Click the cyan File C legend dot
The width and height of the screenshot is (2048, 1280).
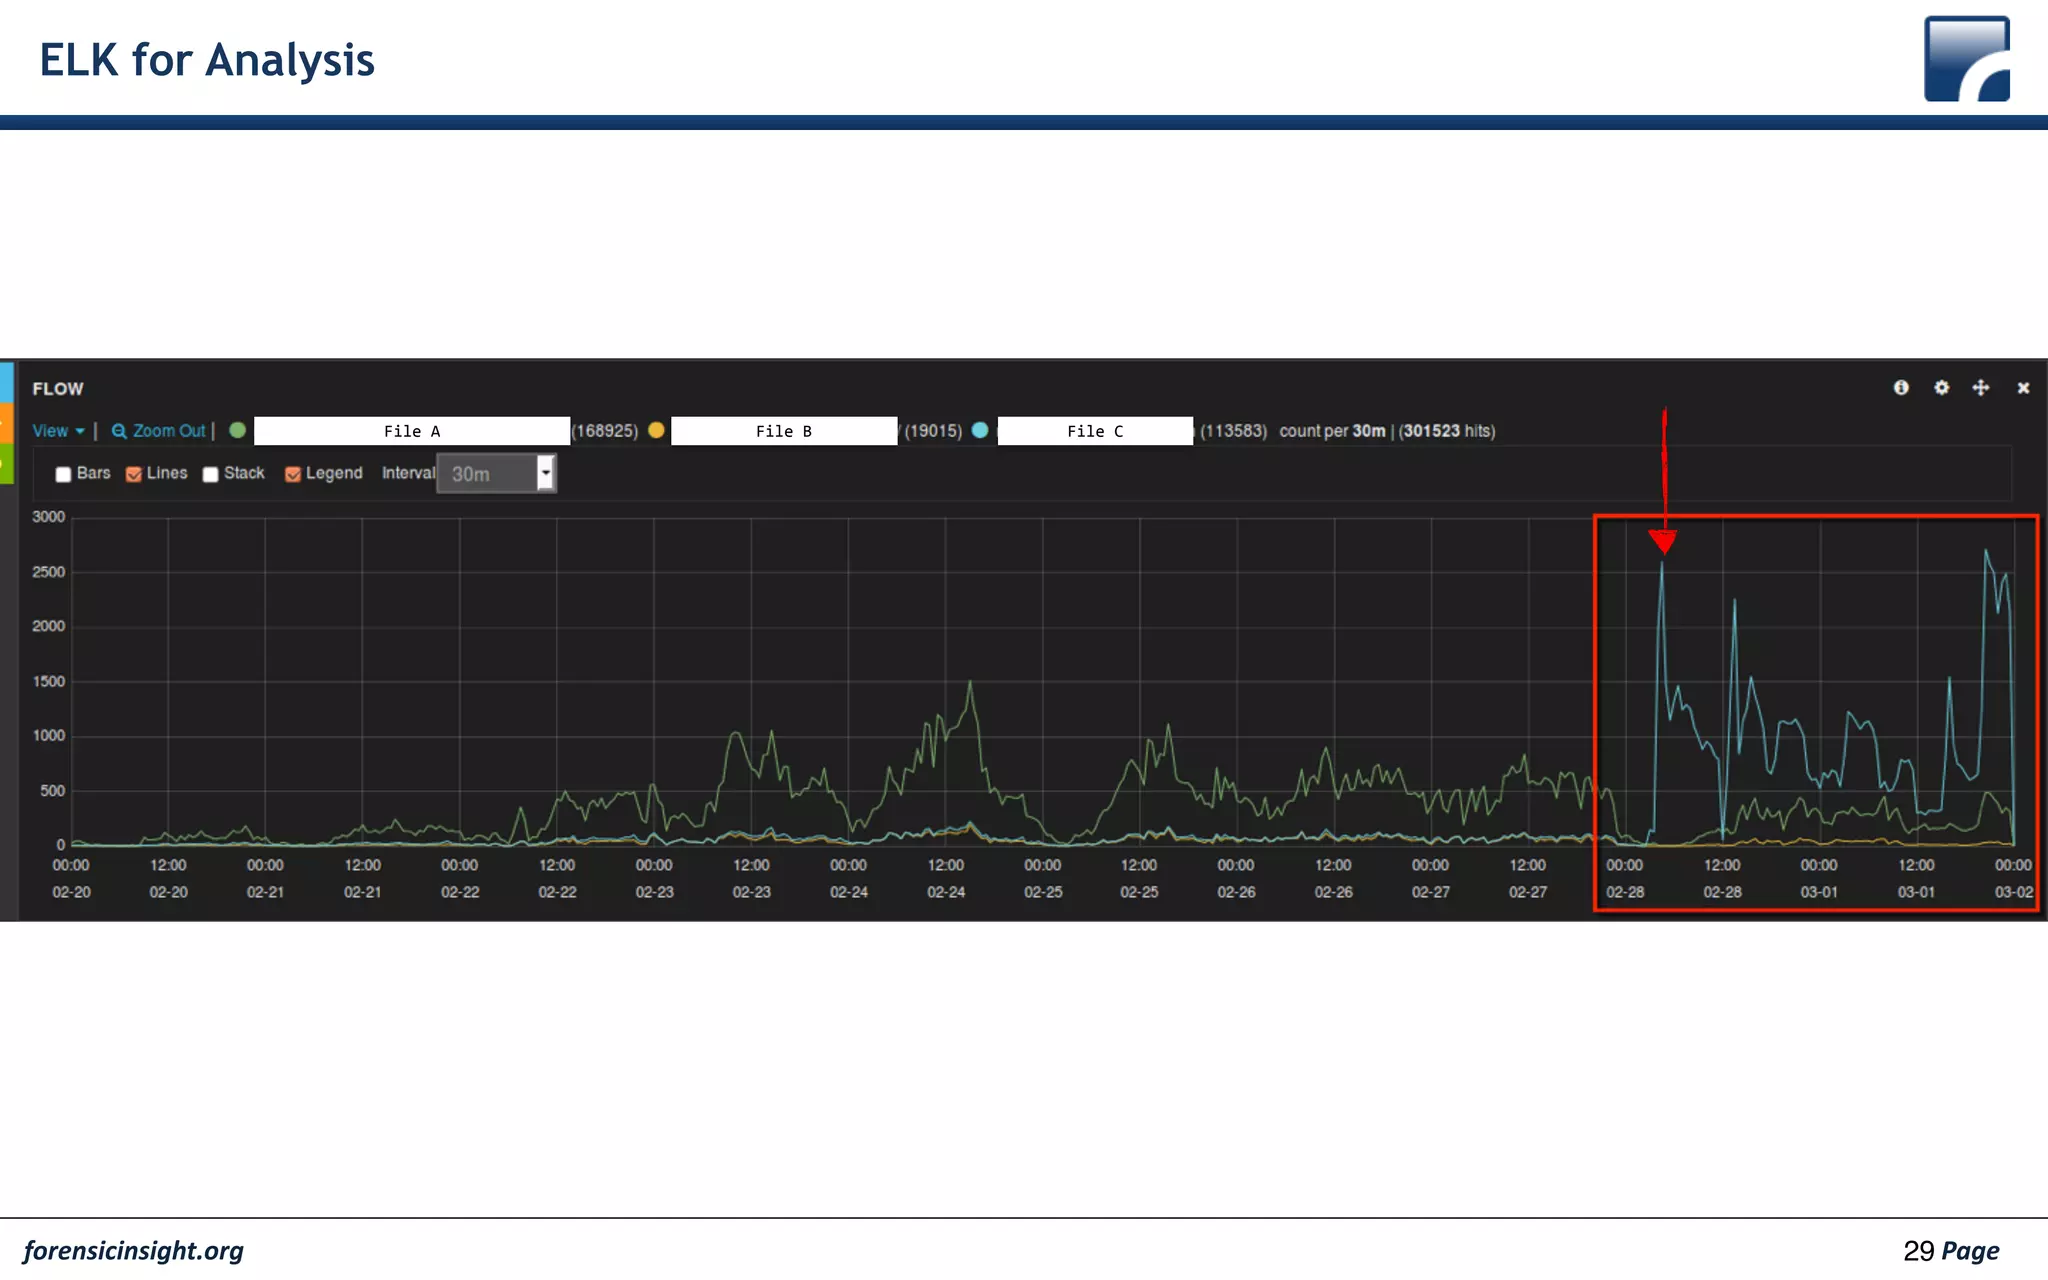(980, 430)
